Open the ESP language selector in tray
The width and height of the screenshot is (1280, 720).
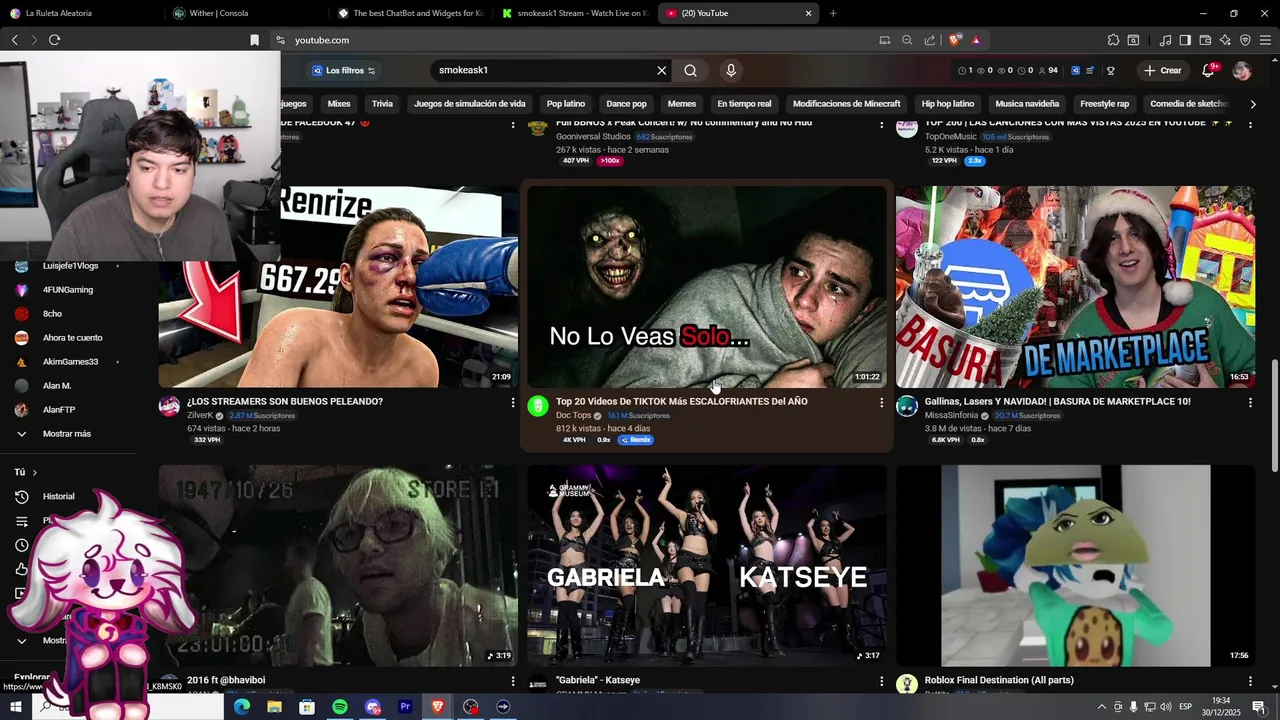coord(1185,707)
